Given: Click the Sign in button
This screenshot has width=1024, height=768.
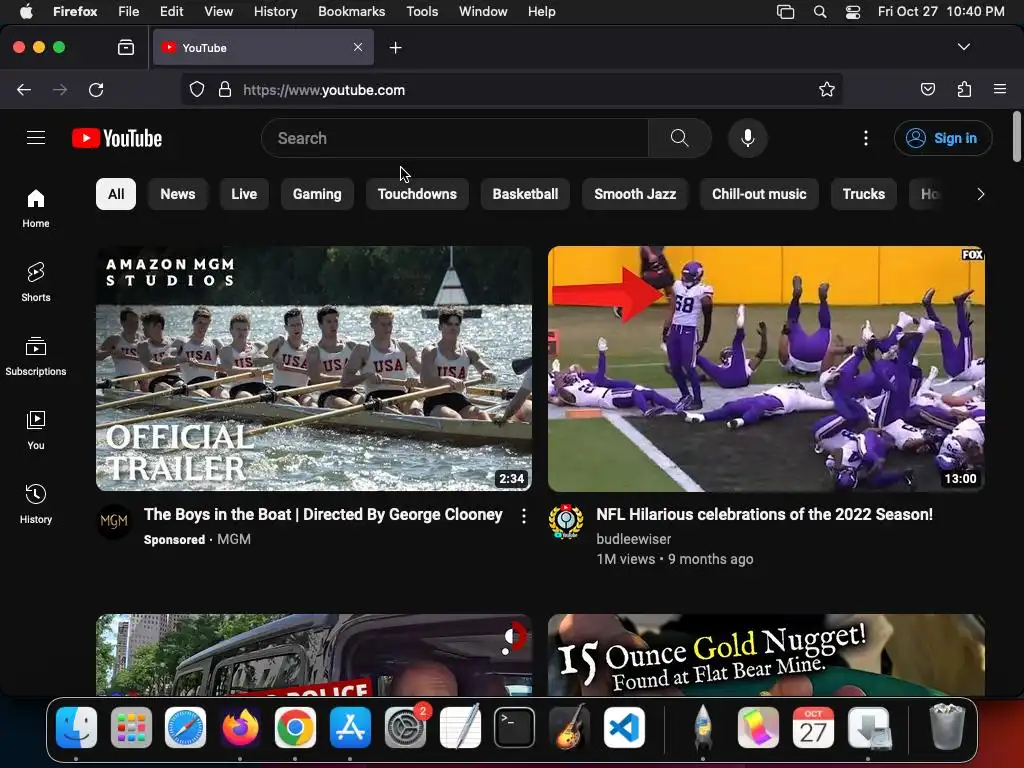Looking at the screenshot, I should [942, 138].
